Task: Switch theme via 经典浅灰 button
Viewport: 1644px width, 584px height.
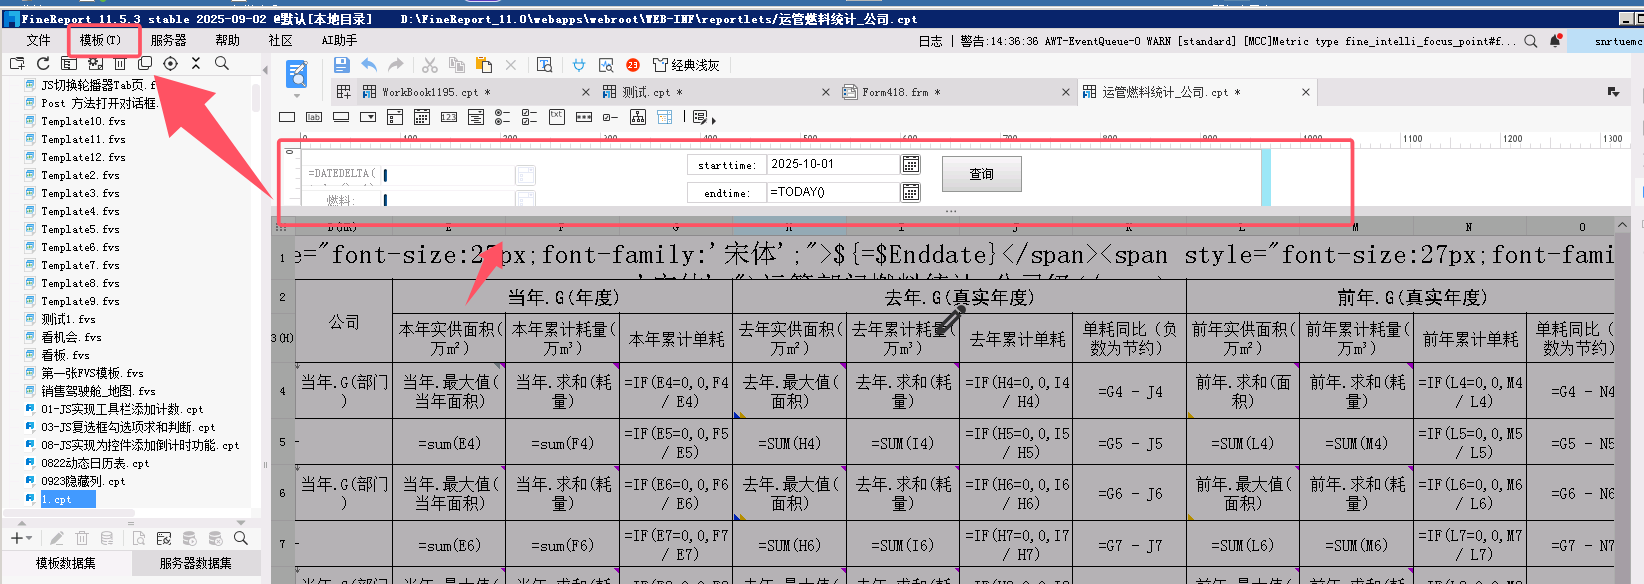Action: coord(686,65)
